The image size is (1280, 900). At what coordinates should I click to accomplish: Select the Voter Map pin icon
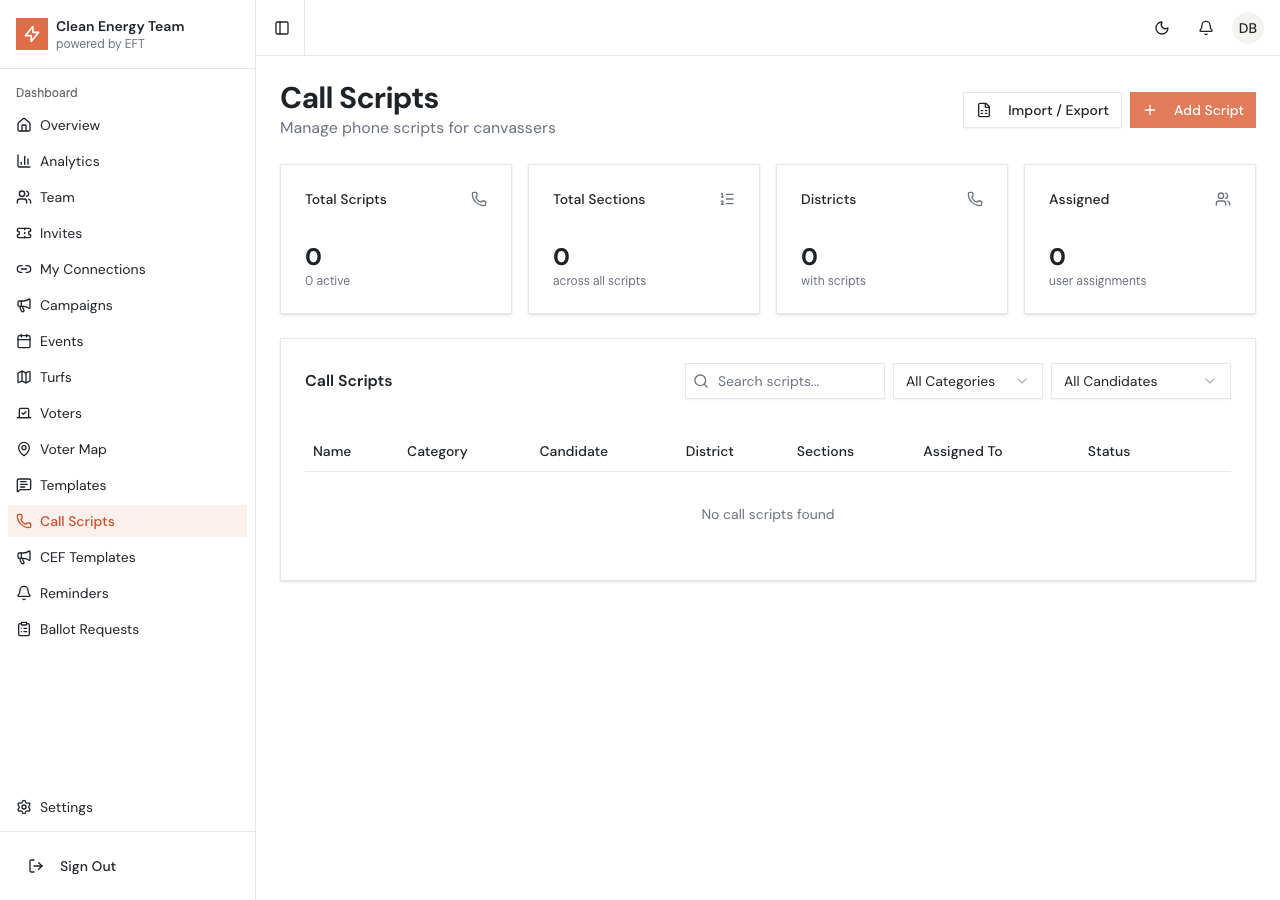(x=24, y=449)
